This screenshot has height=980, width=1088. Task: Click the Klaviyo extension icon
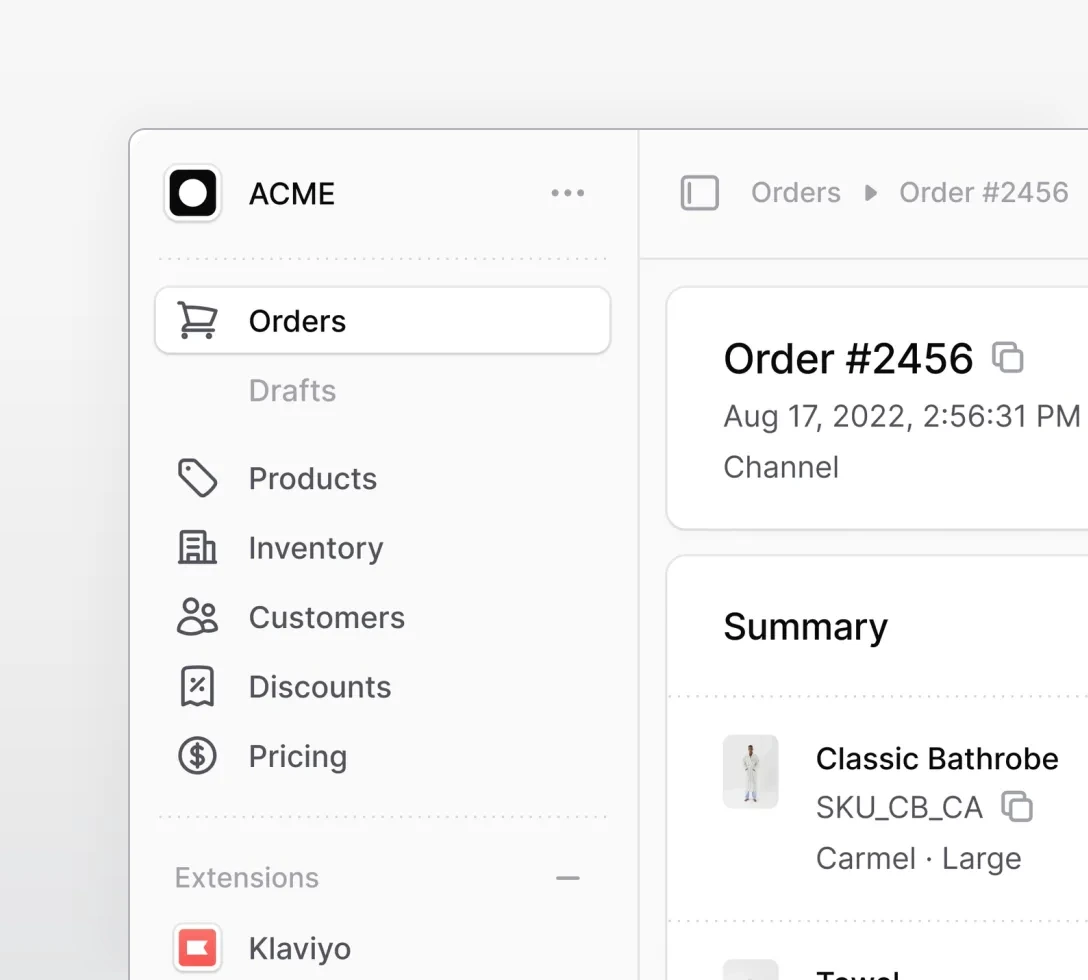tap(198, 947)
